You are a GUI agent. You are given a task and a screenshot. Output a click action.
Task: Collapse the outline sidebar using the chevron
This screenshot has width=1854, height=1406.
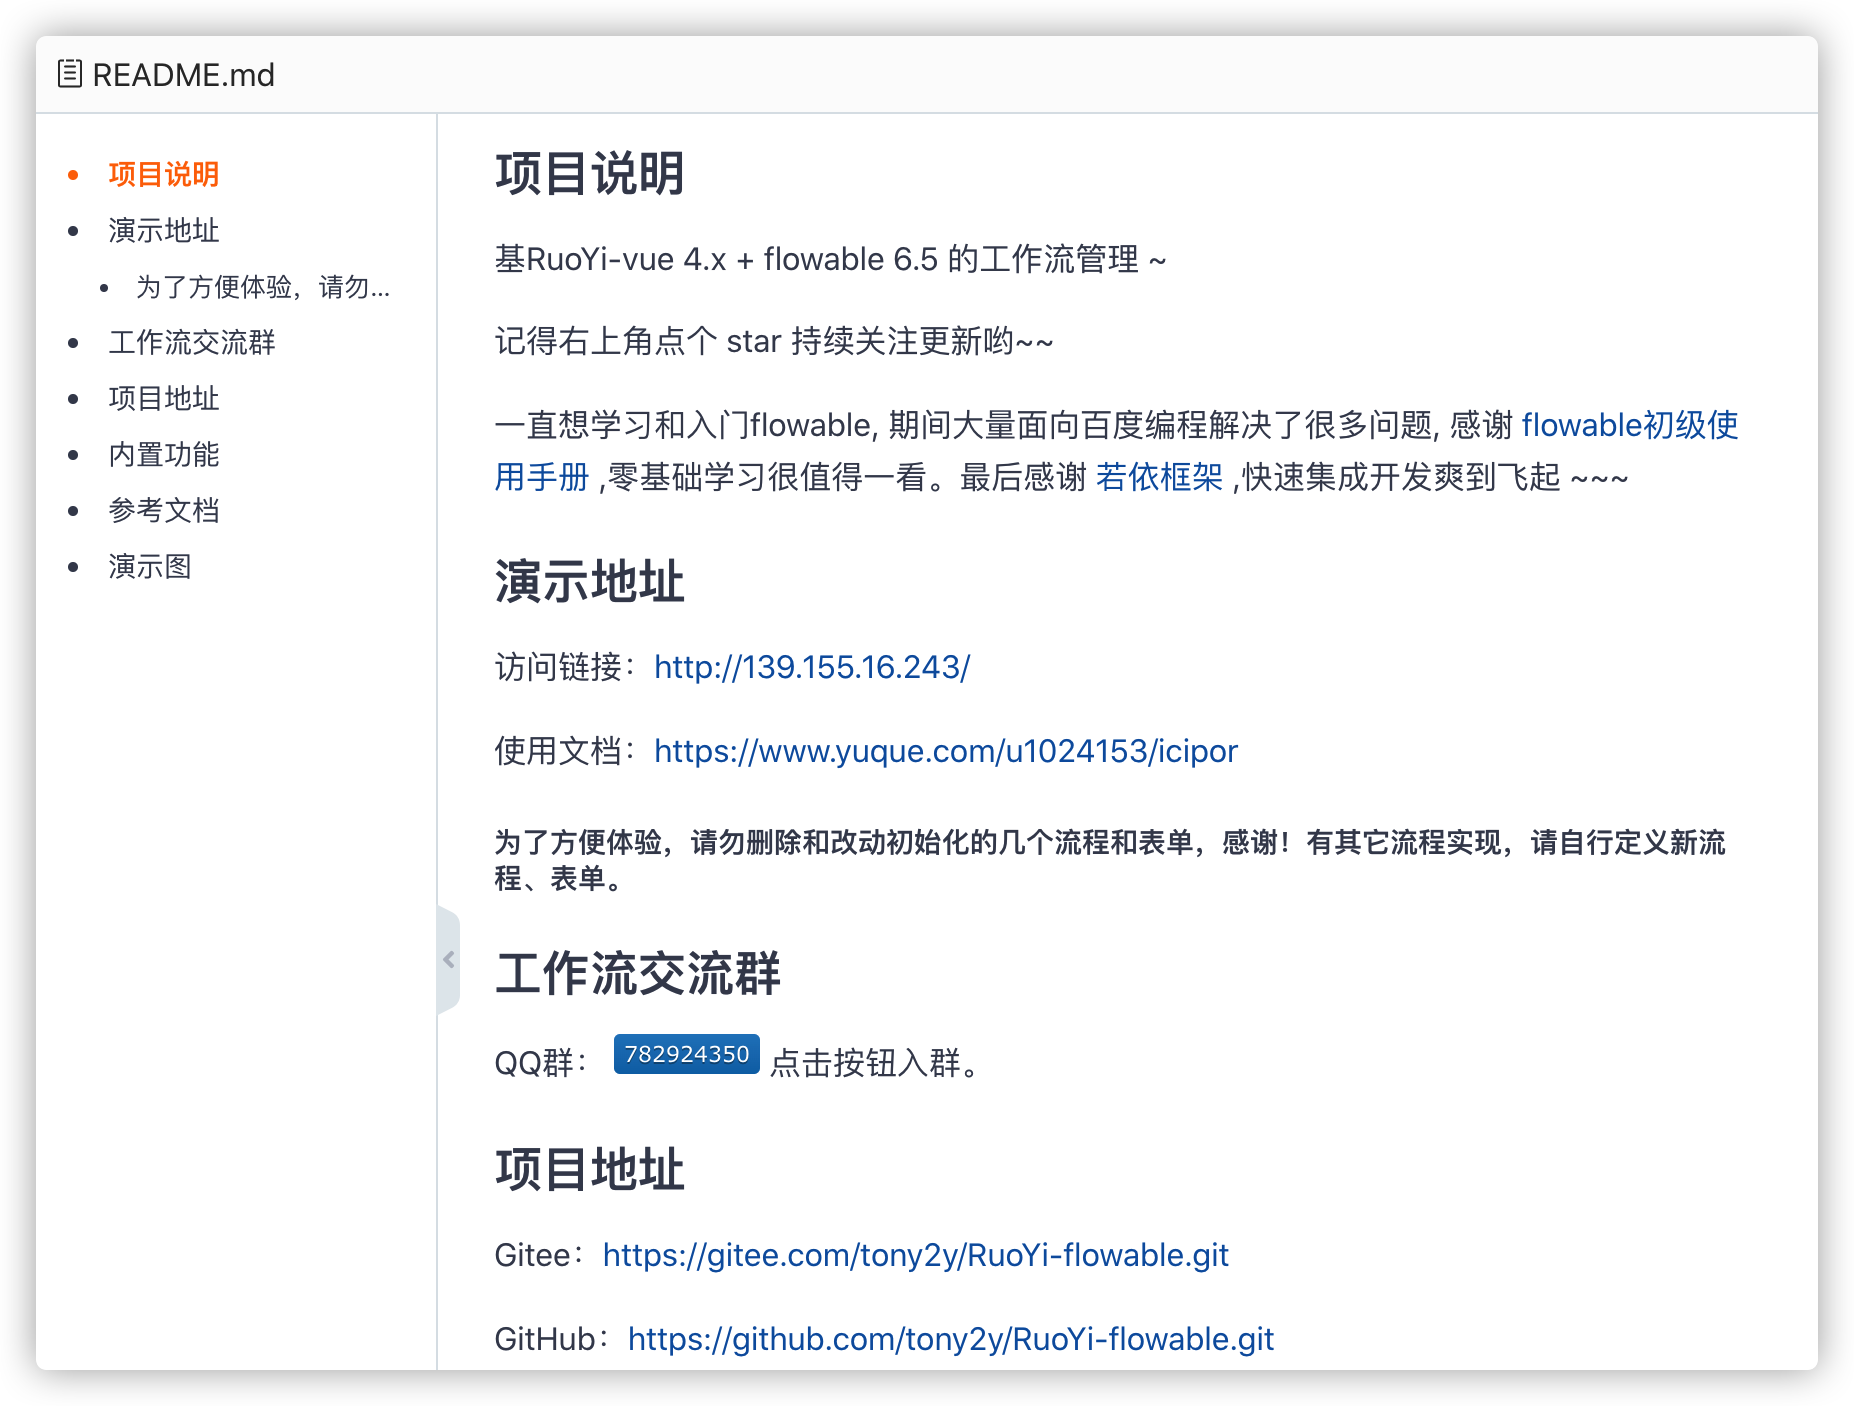coord(448,959)
